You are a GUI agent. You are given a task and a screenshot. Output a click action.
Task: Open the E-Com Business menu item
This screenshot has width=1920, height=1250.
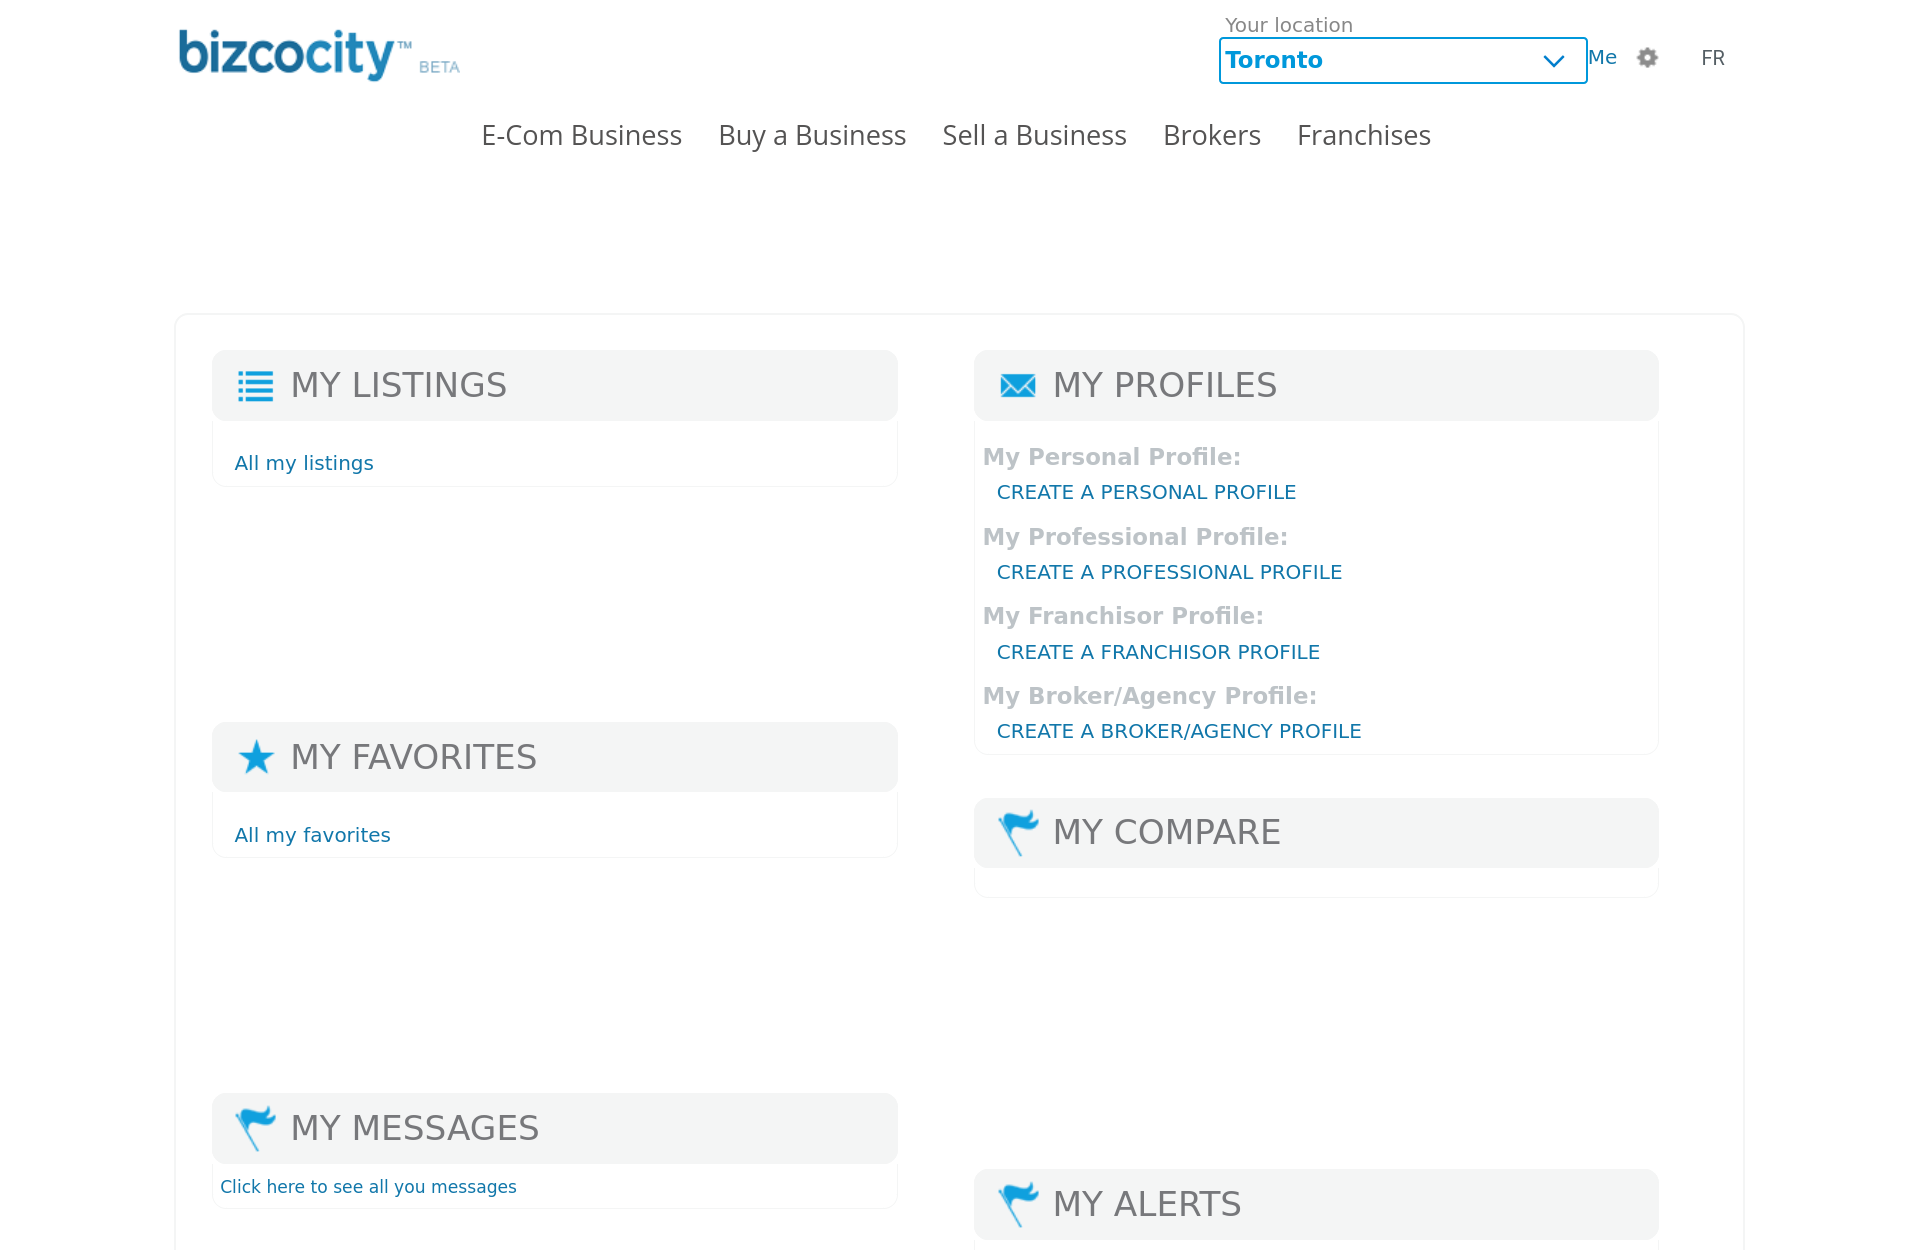[581, 135]
